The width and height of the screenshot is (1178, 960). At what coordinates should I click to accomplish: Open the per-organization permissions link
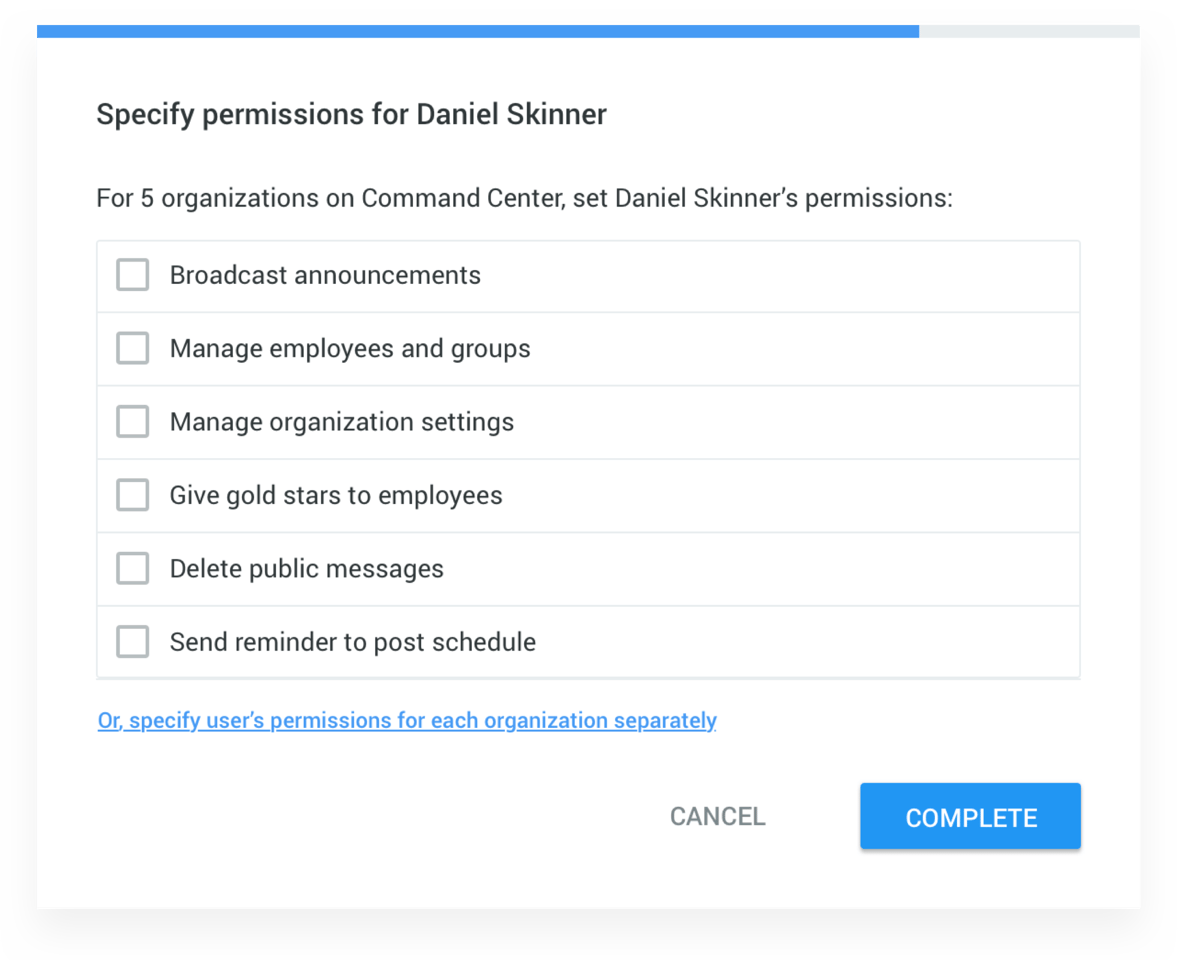click(x=407, y=720)
